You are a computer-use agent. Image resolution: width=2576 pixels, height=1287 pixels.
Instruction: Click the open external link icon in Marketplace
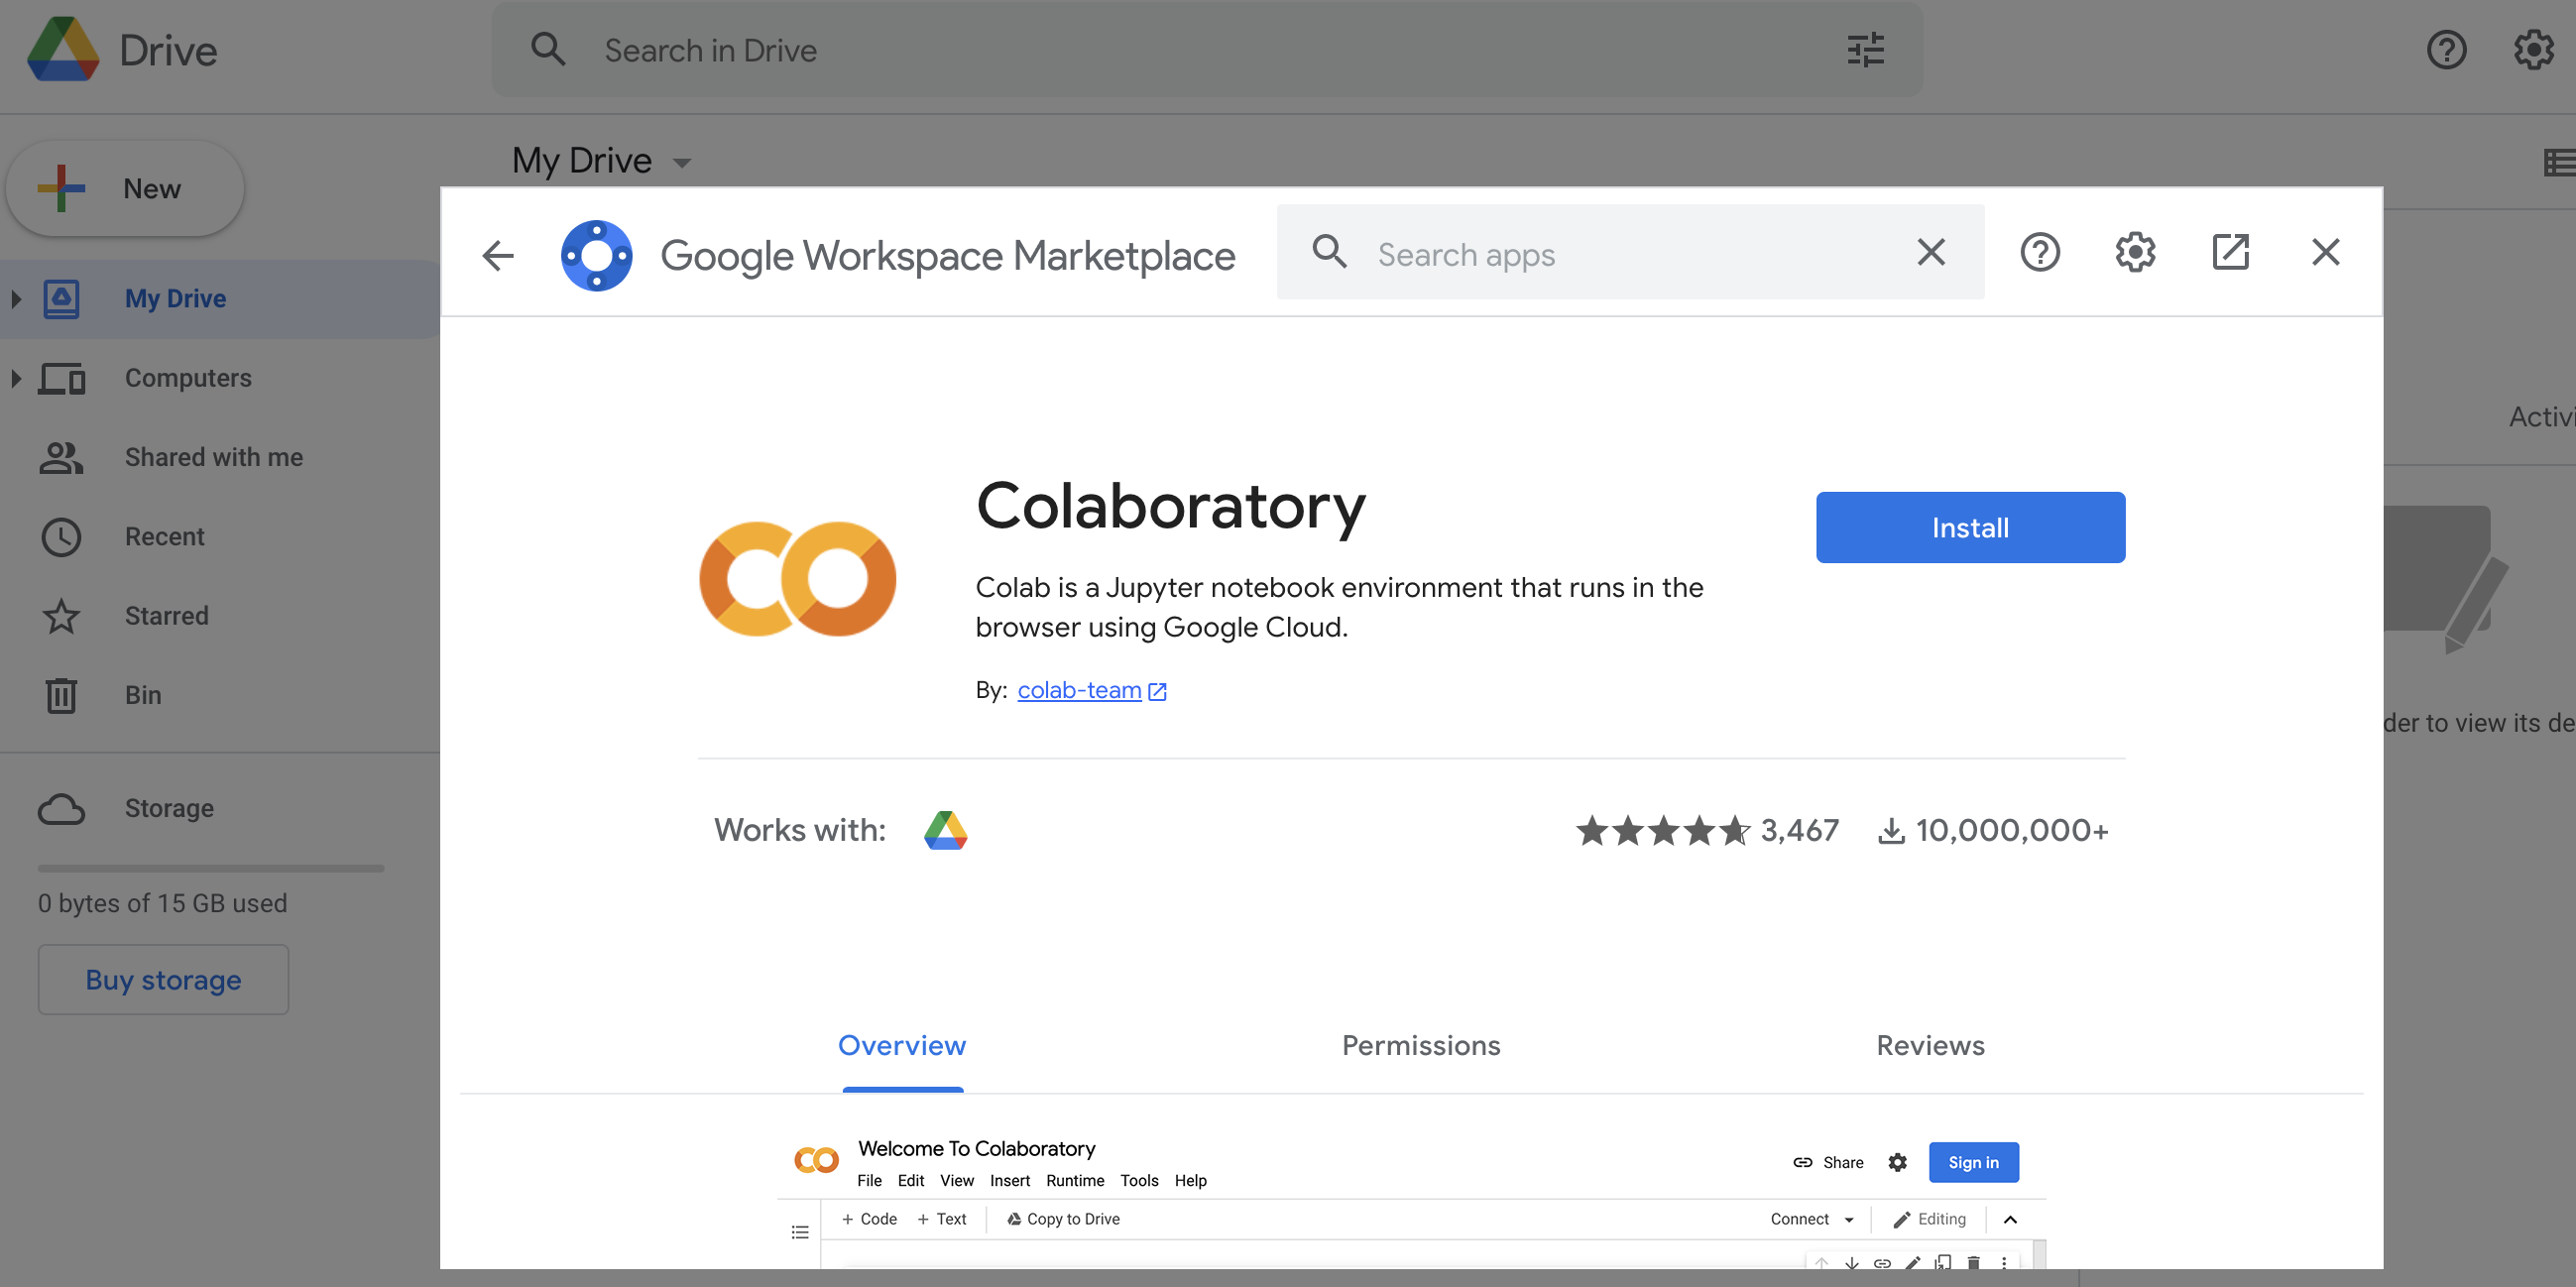coord(2231,252)
